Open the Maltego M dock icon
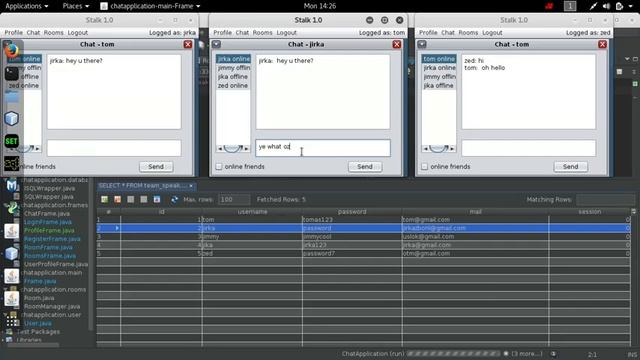 click(x=11, y=186)
